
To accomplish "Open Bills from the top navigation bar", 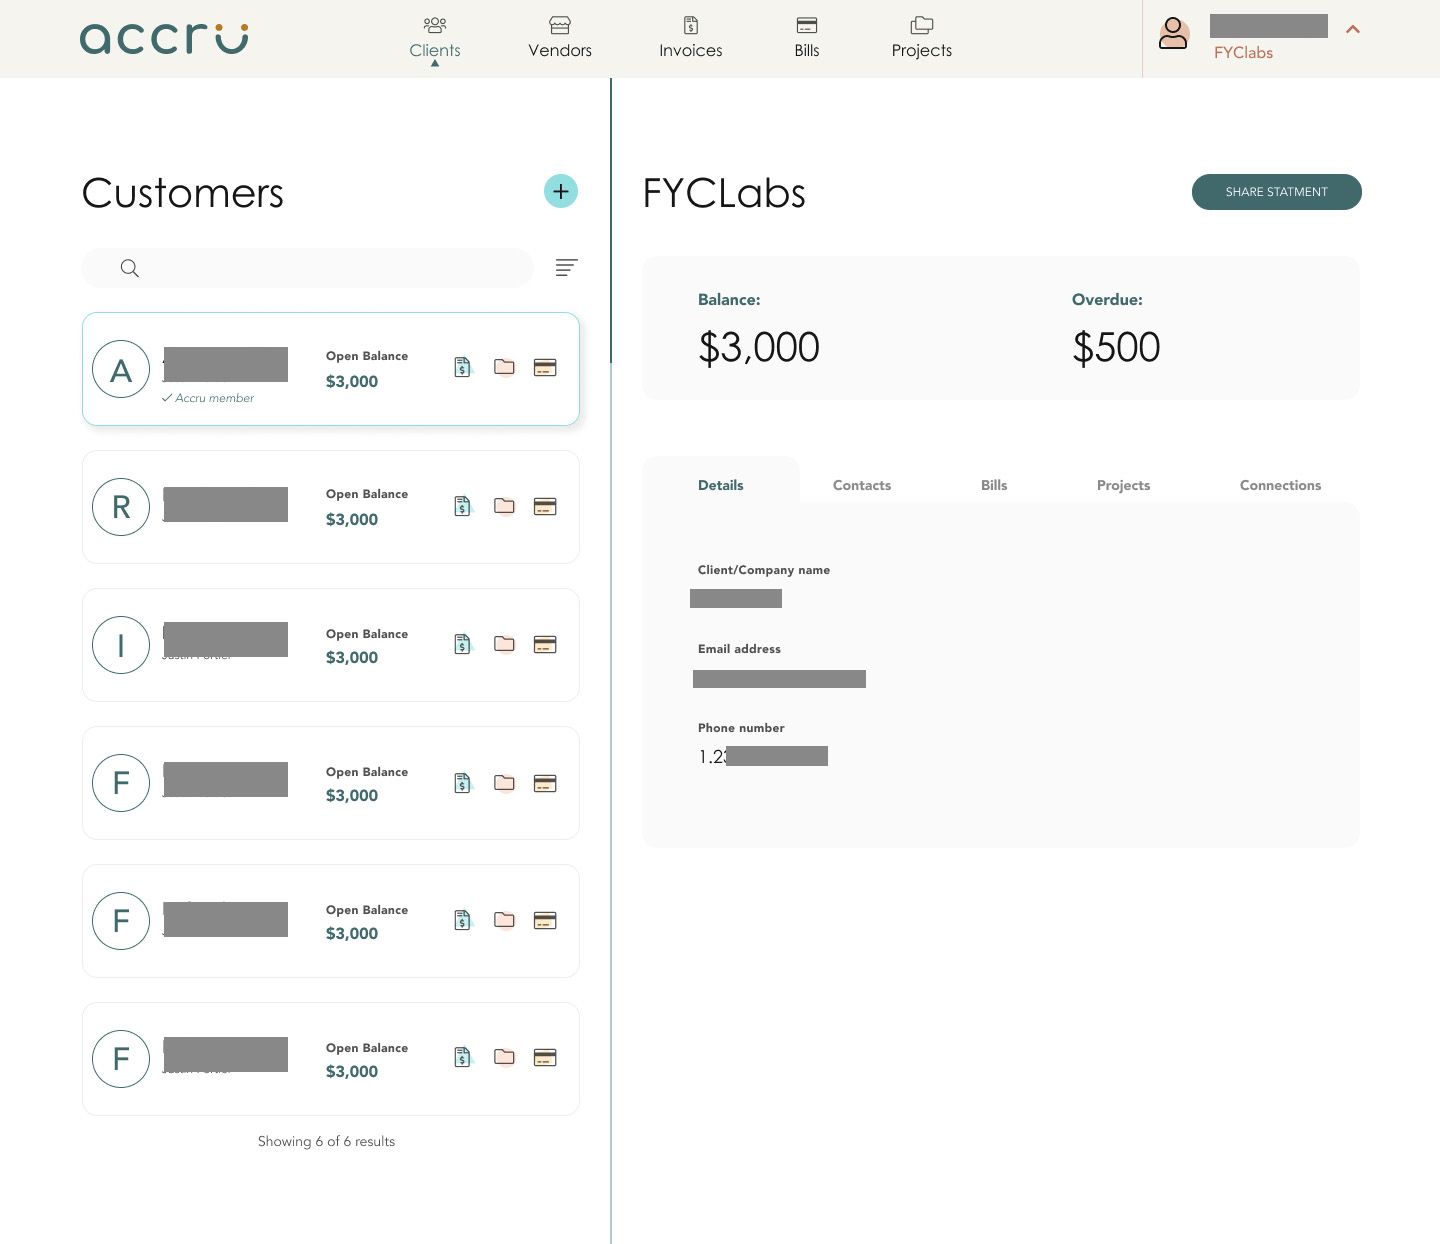I will (x=807, y=39).
